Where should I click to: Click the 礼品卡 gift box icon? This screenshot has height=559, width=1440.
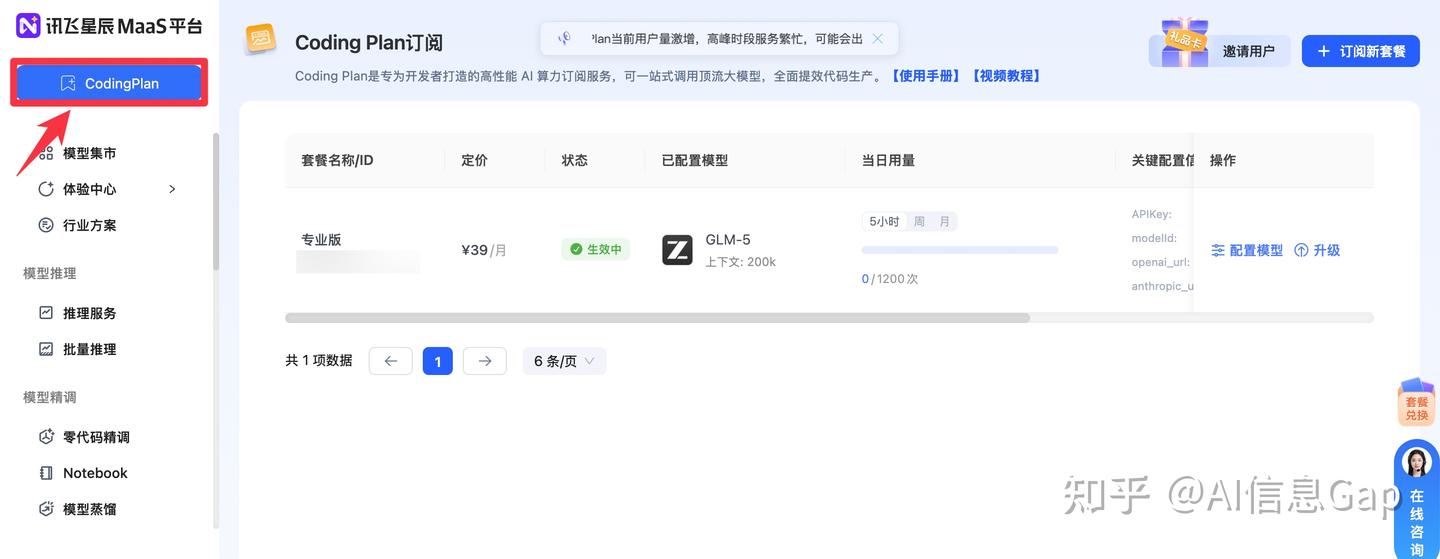[1185, 42]
